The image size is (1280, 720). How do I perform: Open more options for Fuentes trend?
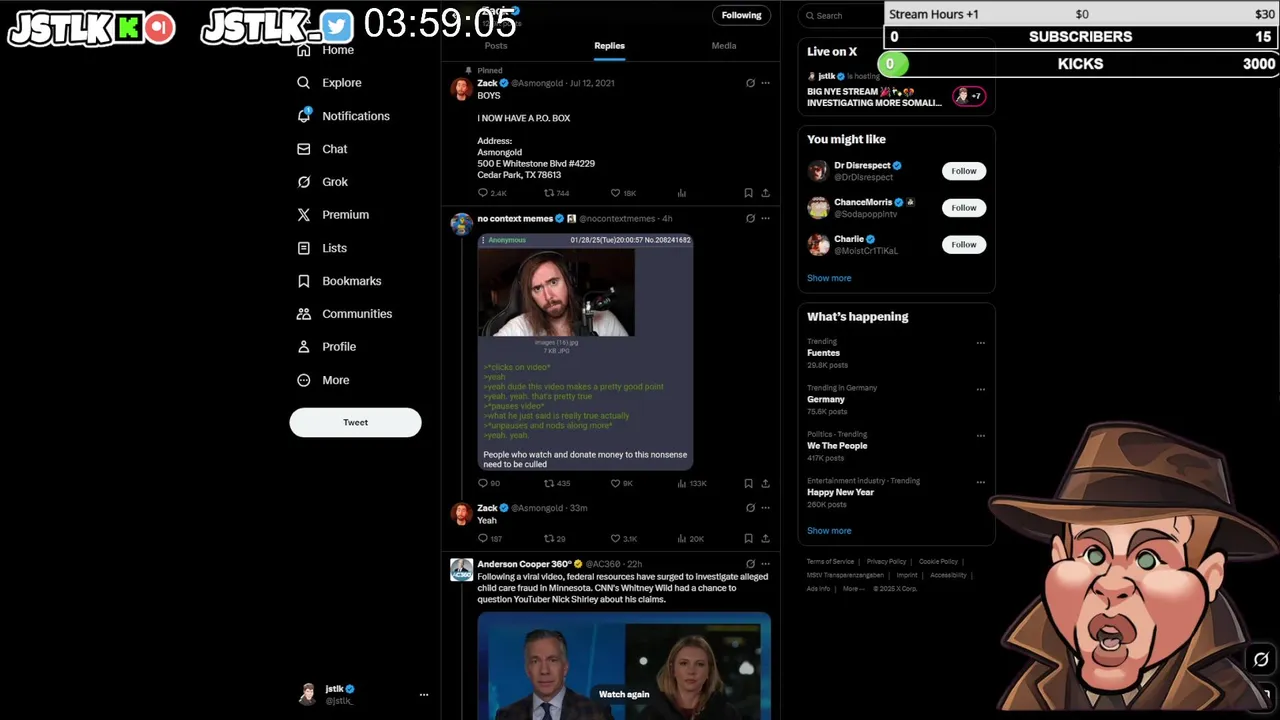click(980, 343)
